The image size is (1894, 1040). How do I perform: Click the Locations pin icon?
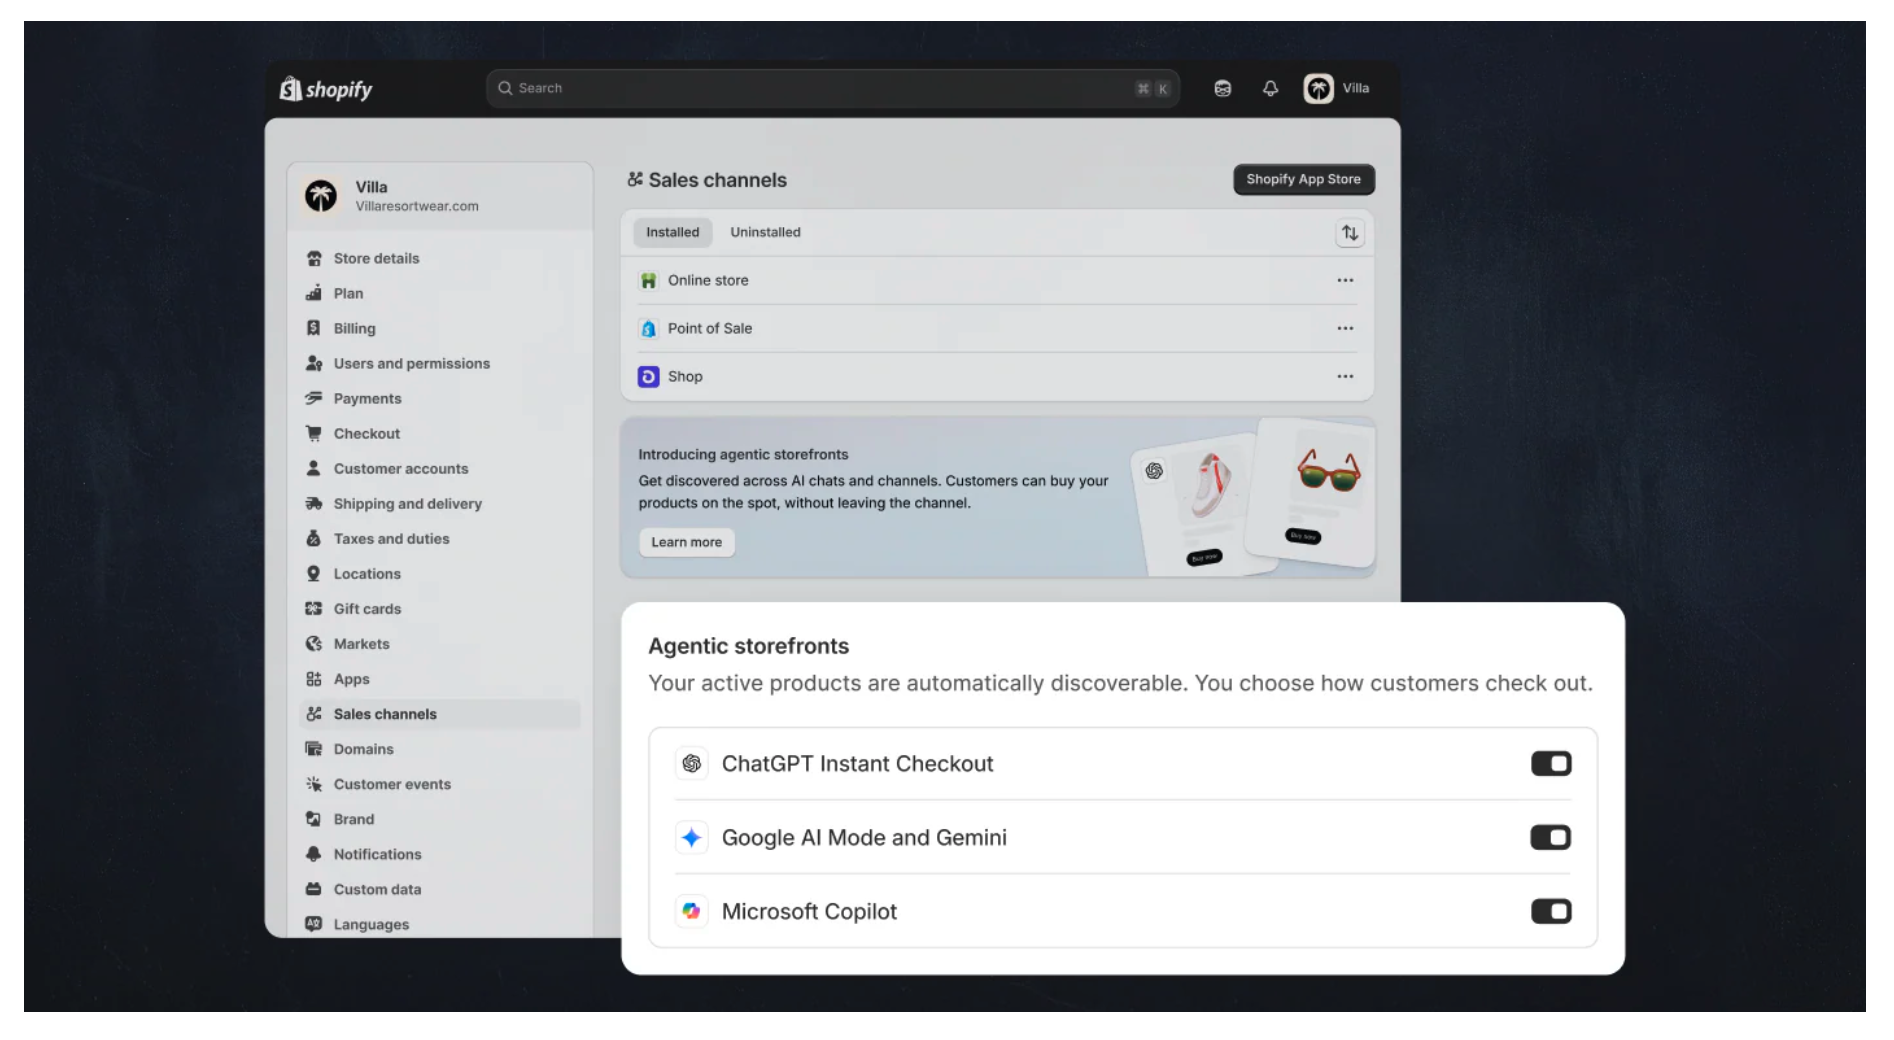tap(314, 573)
